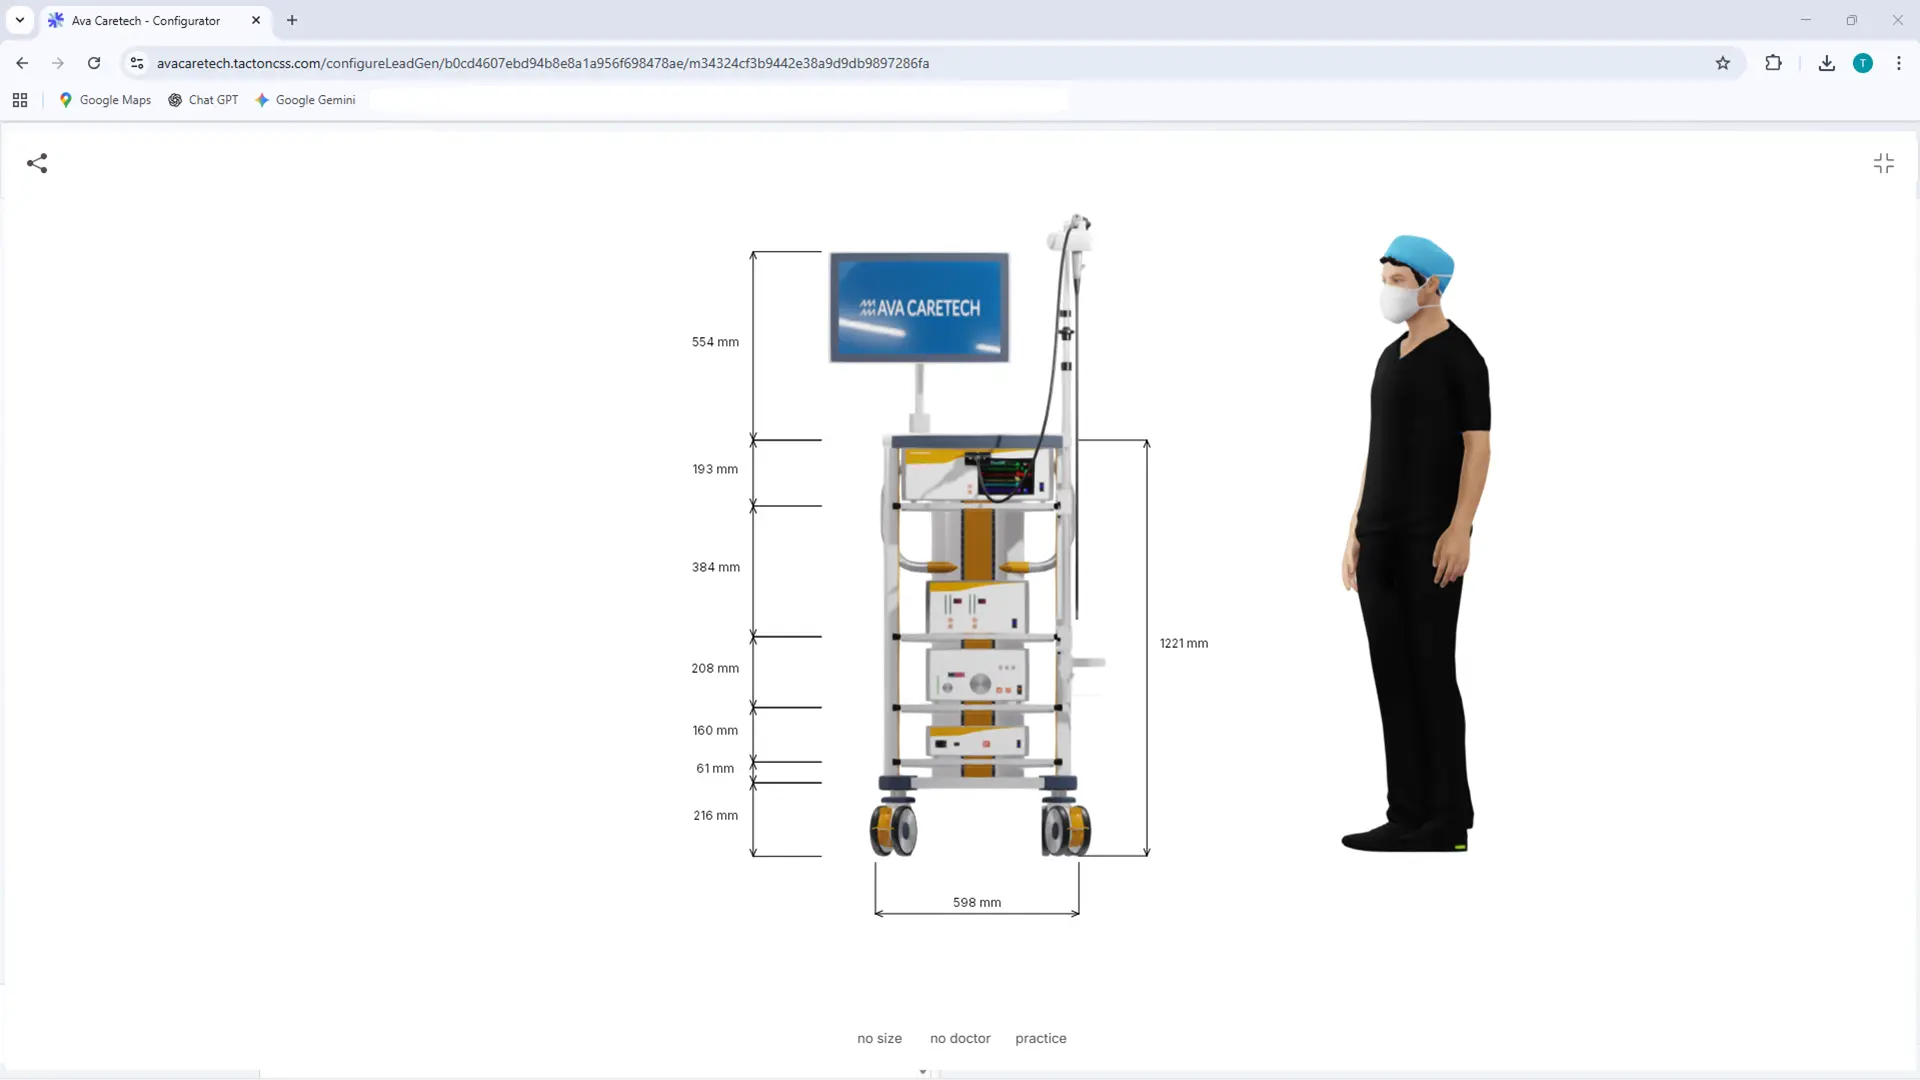Click the Chrome profile avatar
The height and width of the screenshot is (1080, 1920).
(1862, 63)
